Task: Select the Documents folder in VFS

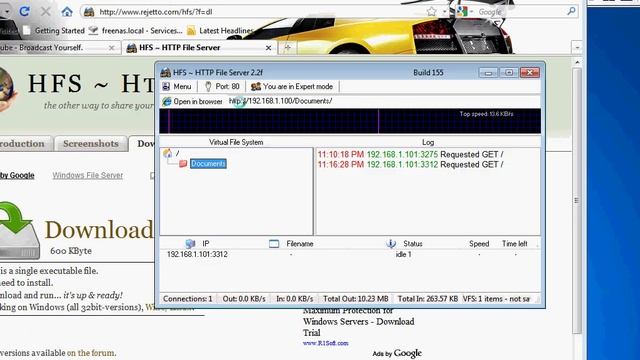Action: (x=208, y=164)
